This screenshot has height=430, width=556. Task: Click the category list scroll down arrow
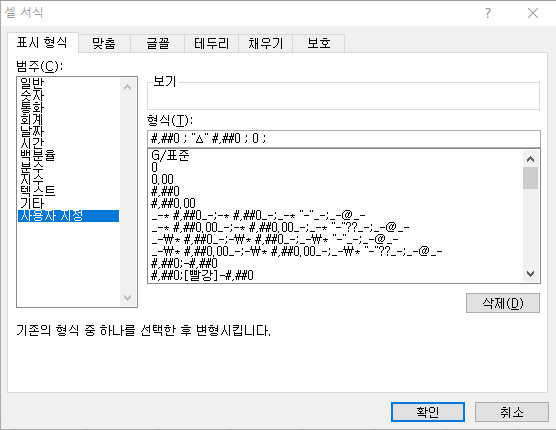click(x=128, y=298)
